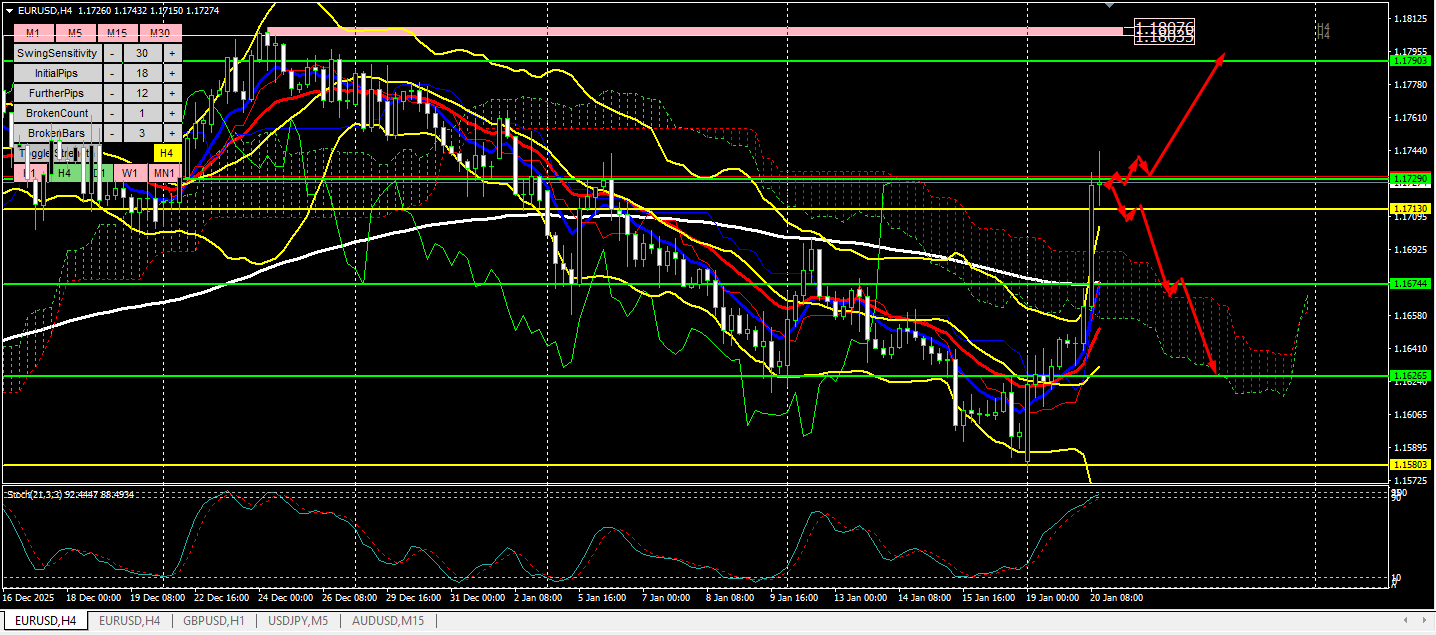The image size is (1436, 635).
Task: Decrease SwingSensitivity with the minus button
Action: click(112, 53)
